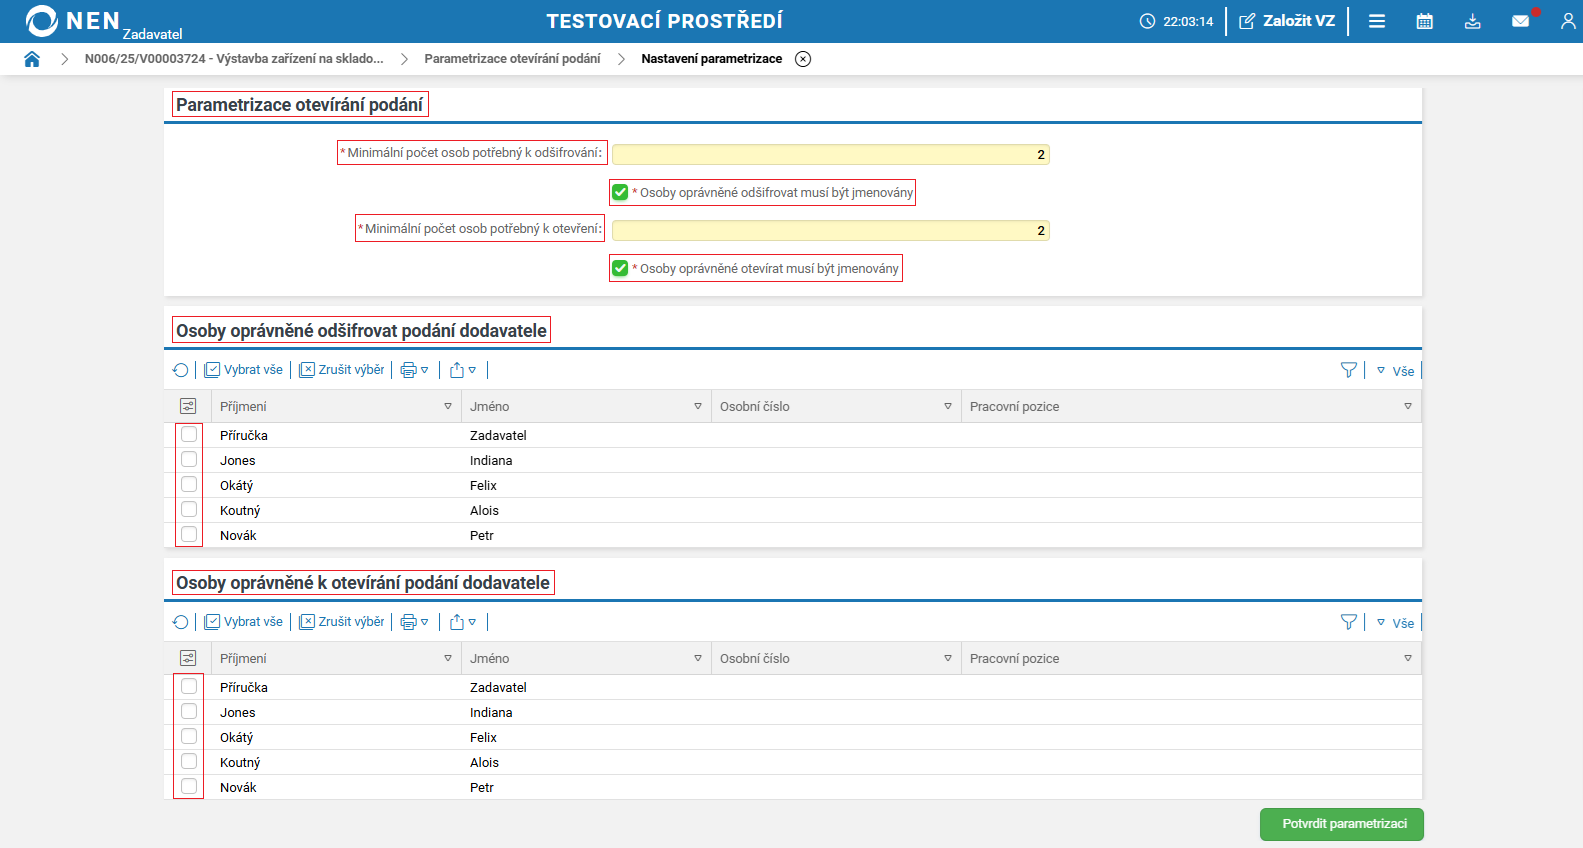The width and height of the screenshot is (1583, 848).
Task: Click the home icon in breadcrumb
Action: point(32,59)
